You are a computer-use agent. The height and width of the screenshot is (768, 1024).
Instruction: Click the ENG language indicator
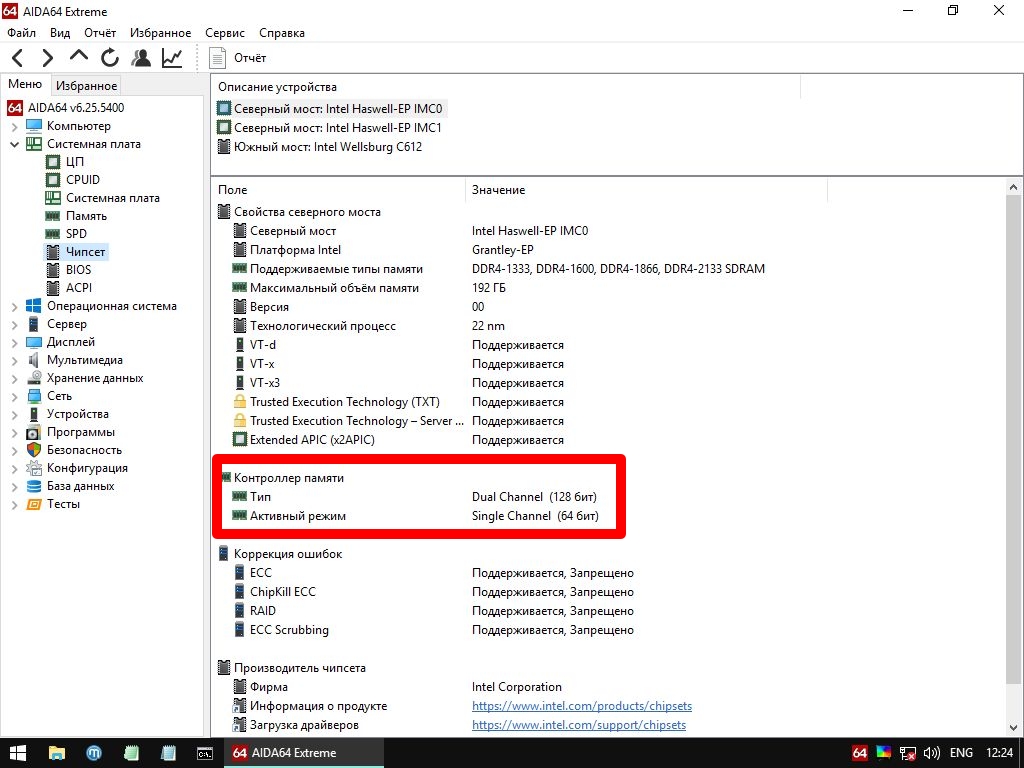(x=961, y=753)
